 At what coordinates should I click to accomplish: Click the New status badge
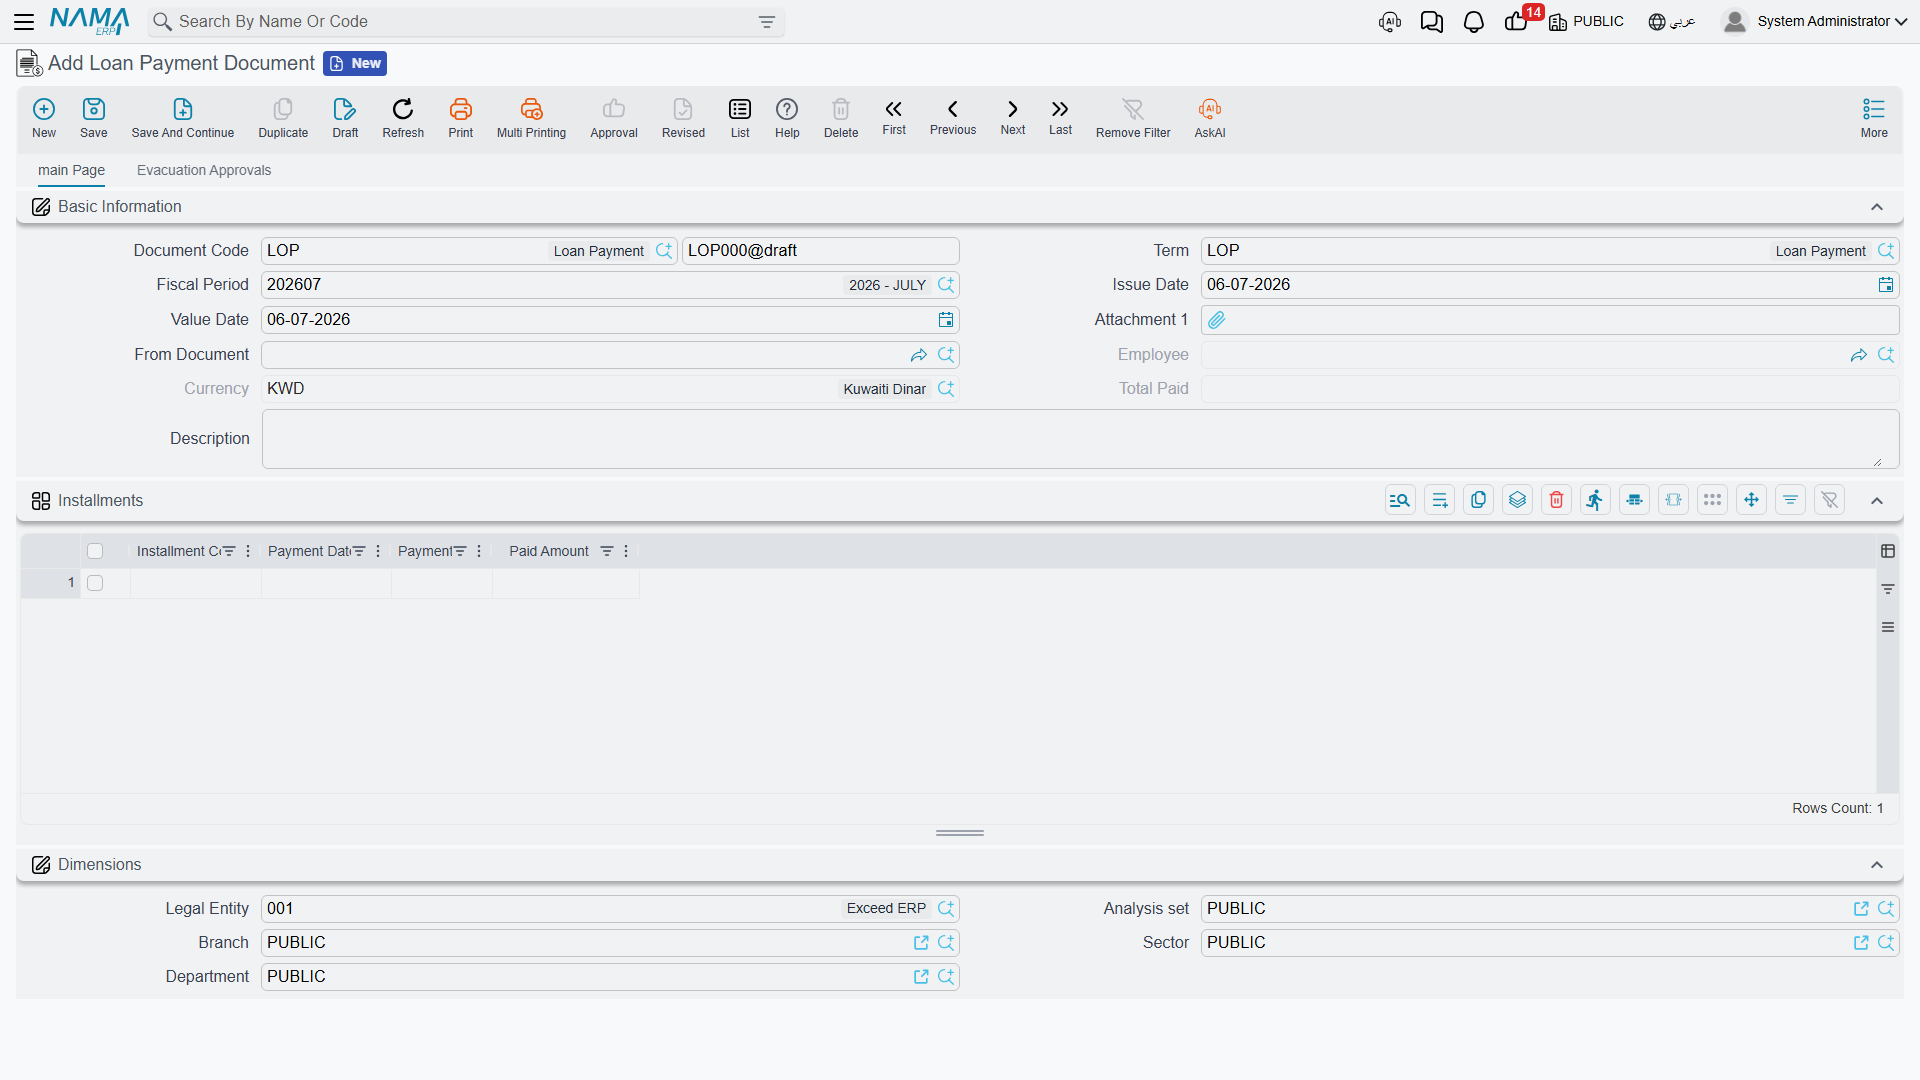click(x=355, y=63)
